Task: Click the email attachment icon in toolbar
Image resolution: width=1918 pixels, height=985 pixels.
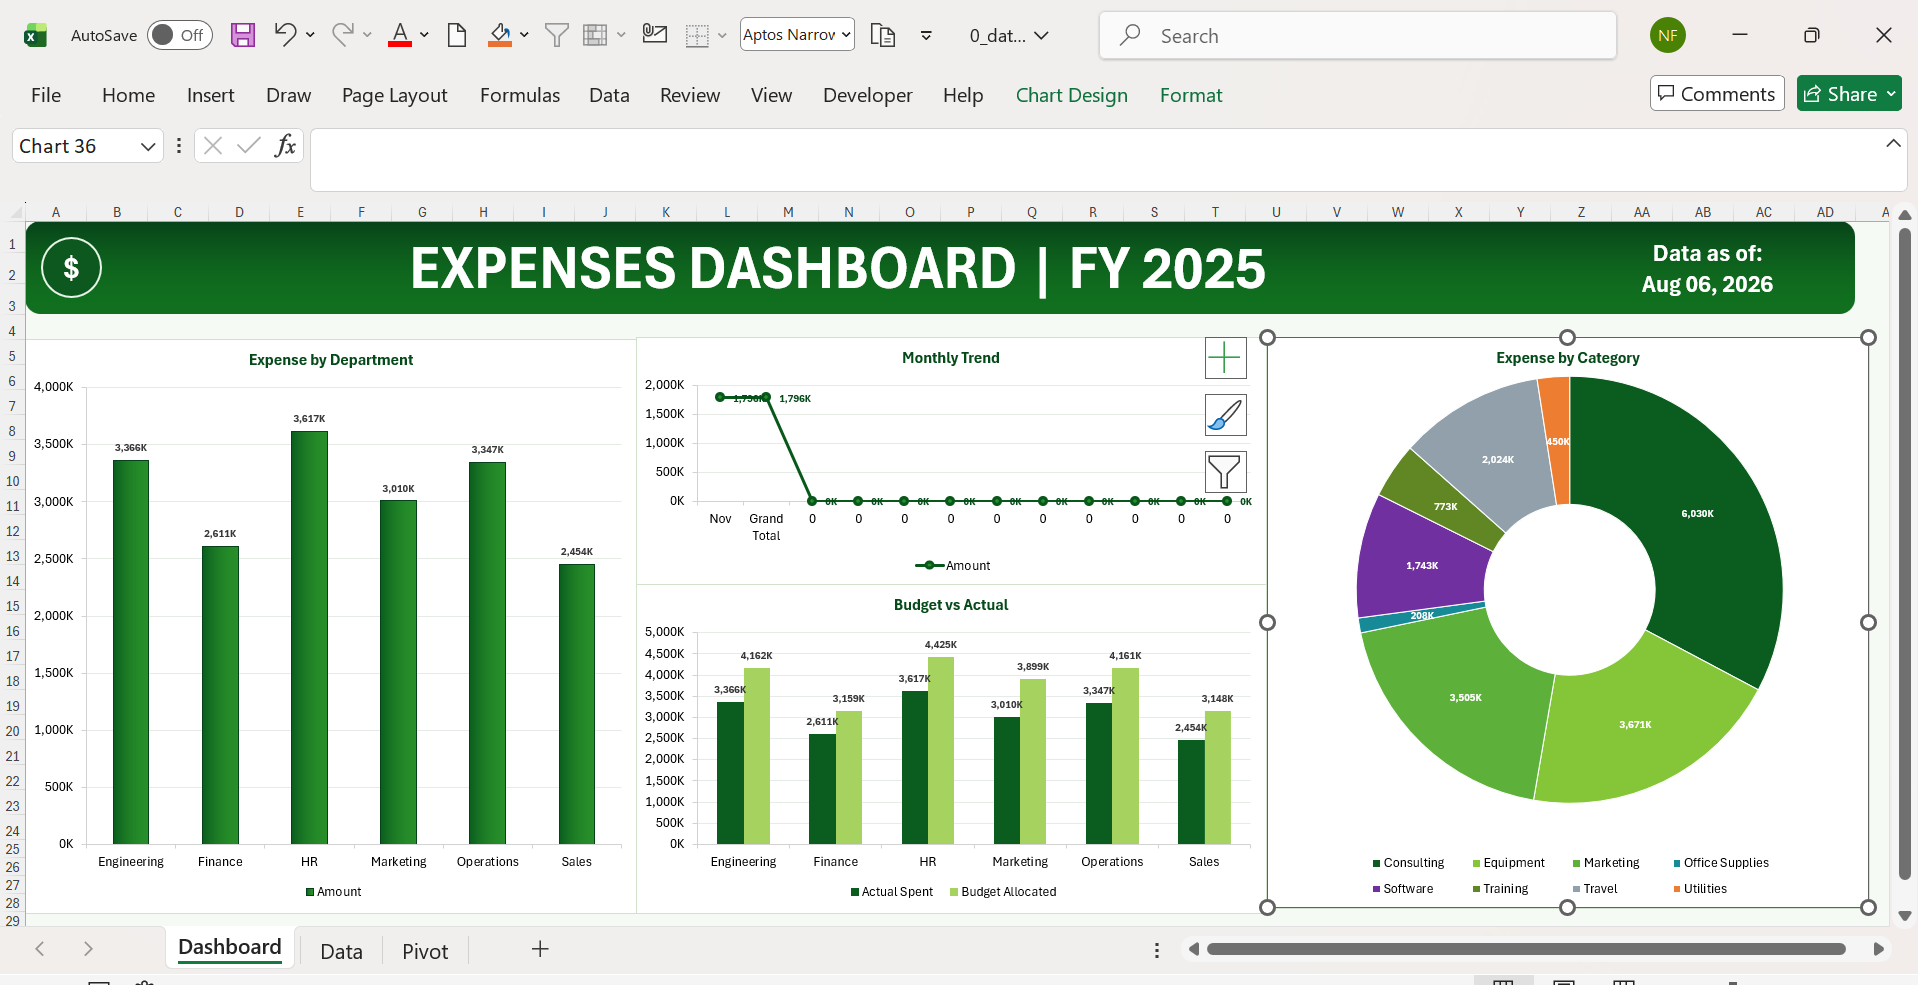Action: [x=655, y=35]
